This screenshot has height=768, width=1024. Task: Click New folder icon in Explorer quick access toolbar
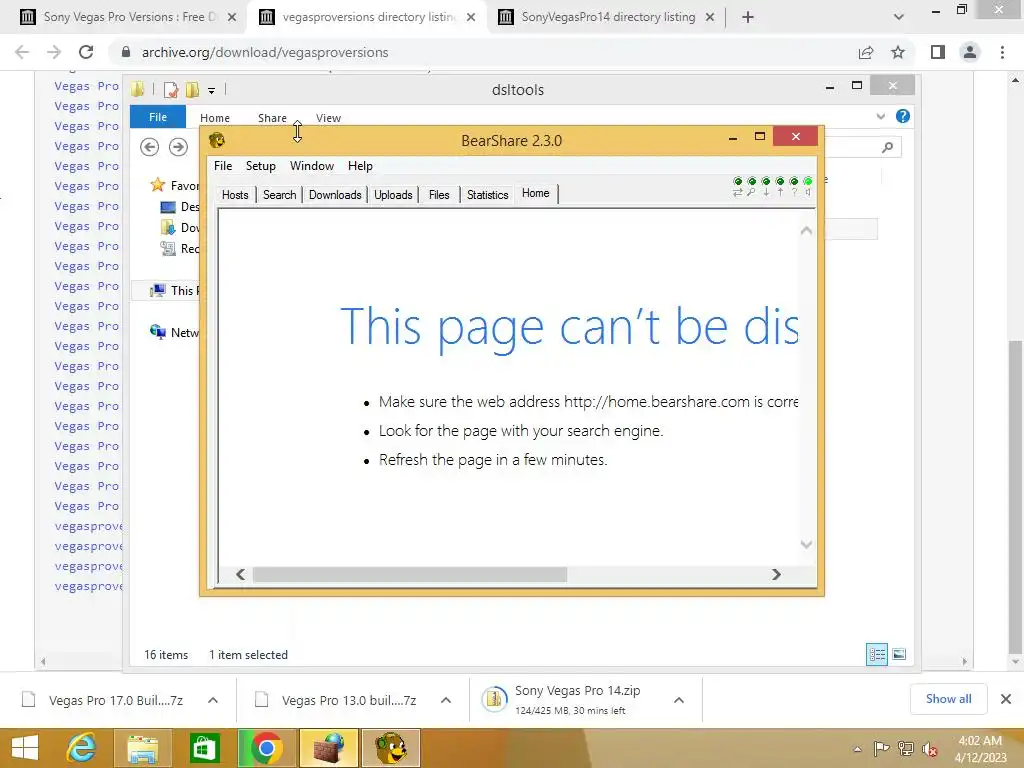[x=192, y=90]
